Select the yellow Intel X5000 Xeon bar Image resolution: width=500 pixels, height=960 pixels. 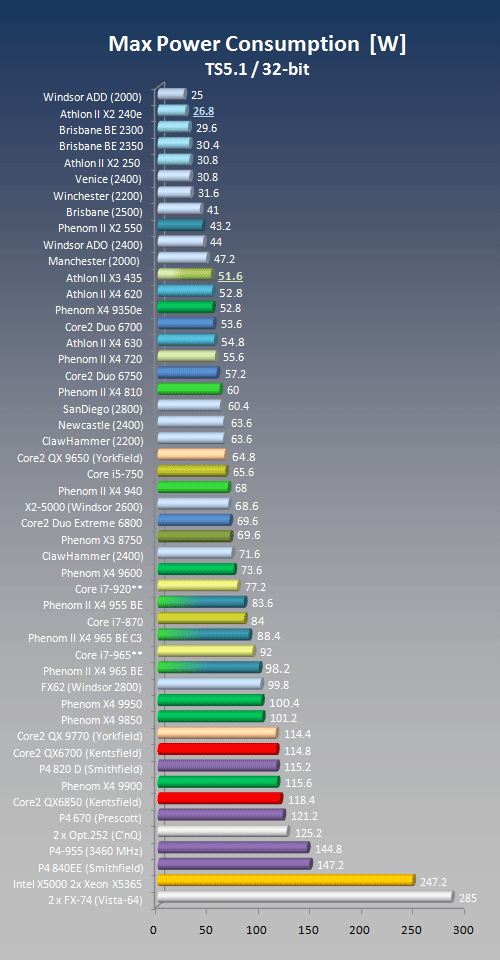[286, 880]
